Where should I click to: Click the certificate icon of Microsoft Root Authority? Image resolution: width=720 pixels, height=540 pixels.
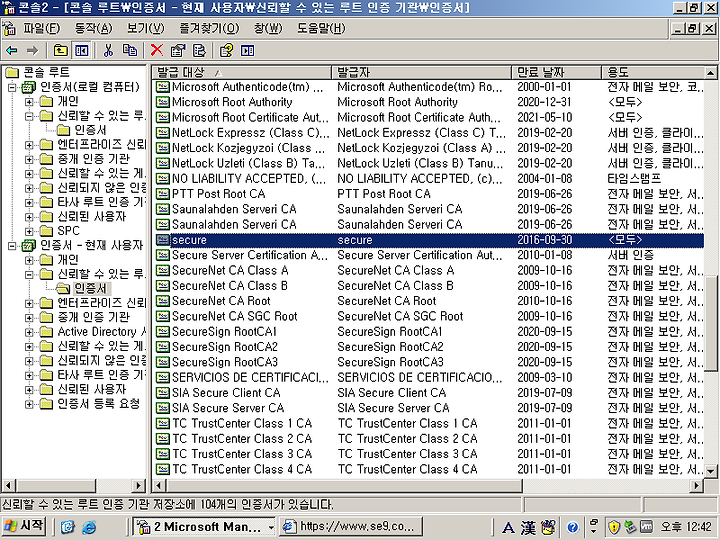(x=163, y=102)
